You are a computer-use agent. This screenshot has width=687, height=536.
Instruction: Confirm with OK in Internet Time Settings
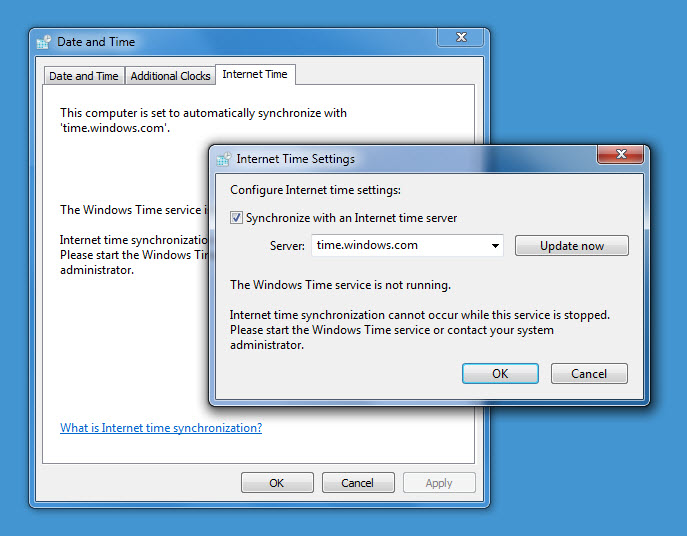tap(500, 373)
